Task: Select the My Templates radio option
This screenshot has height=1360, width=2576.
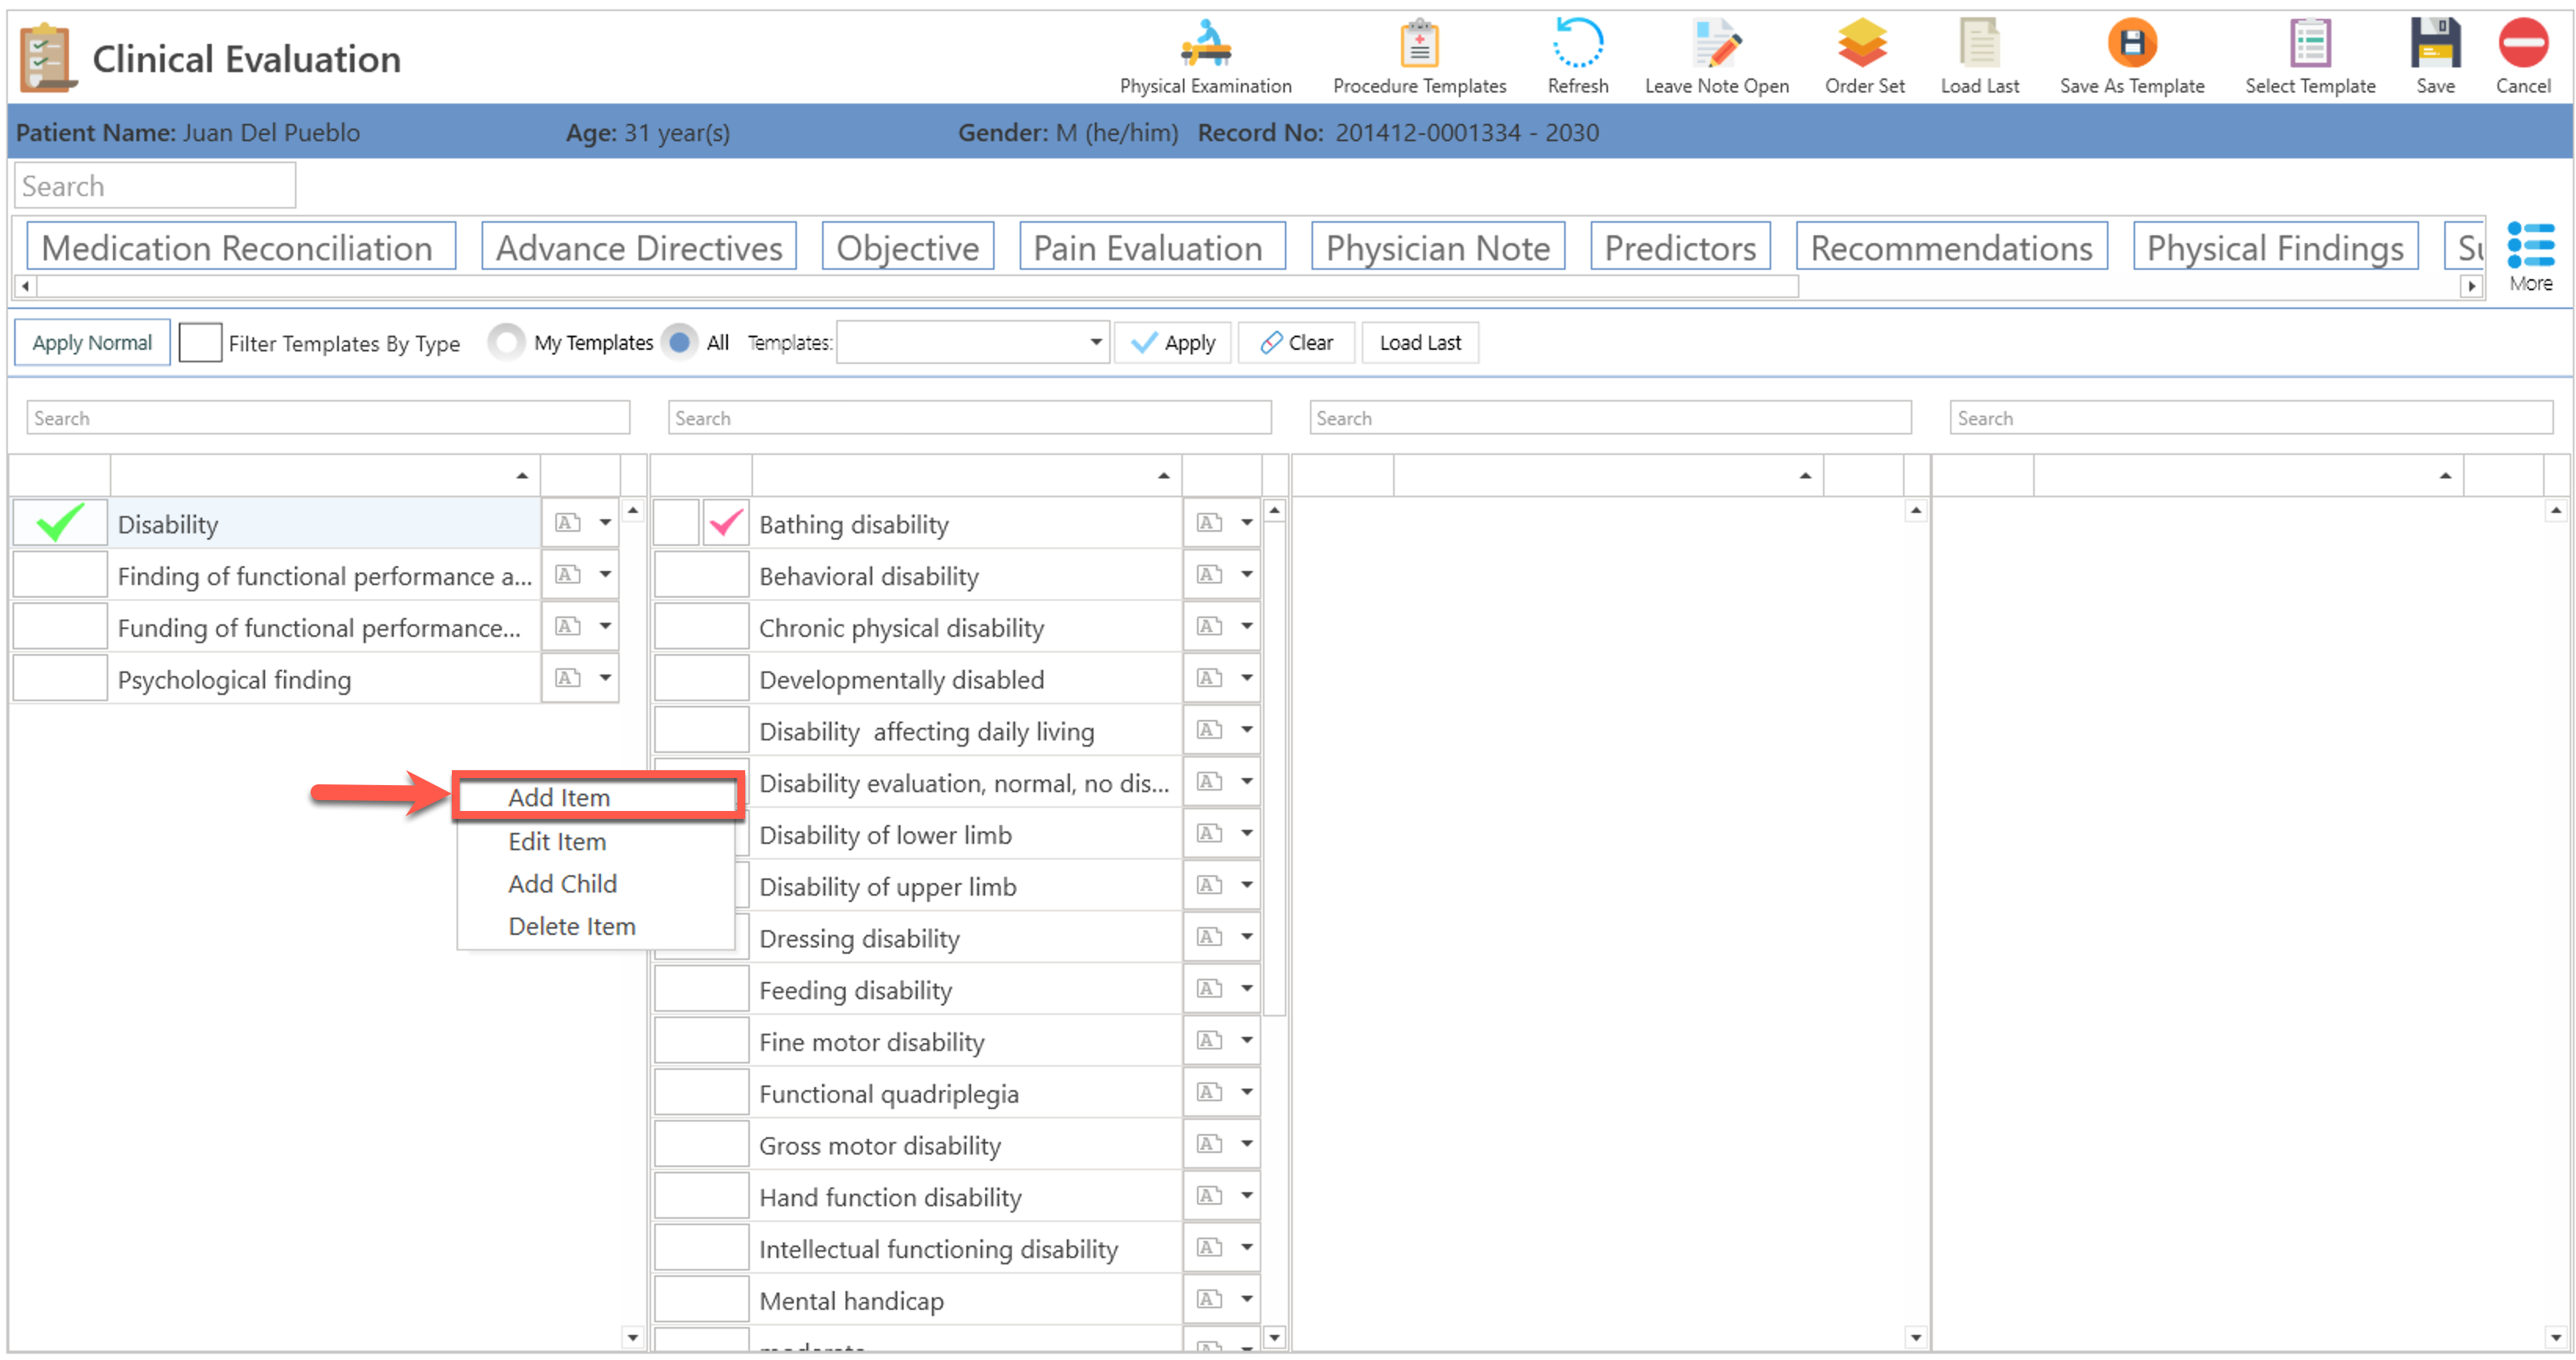Action: pos(507,343)
